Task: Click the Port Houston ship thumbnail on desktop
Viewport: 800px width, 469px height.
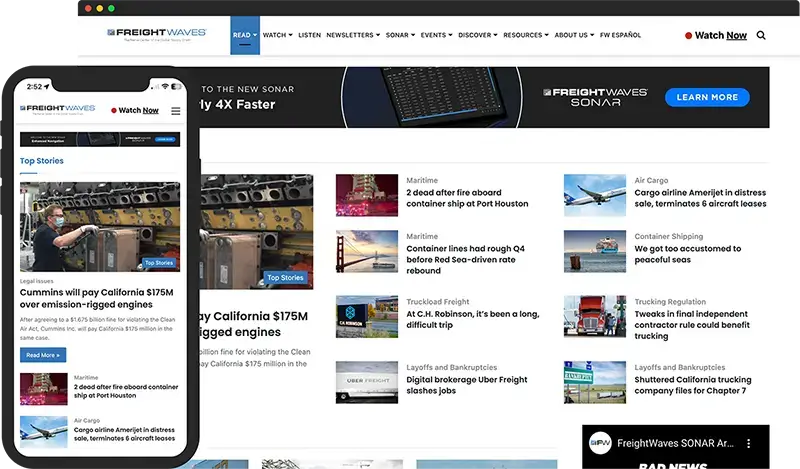Action: [367, 195]
